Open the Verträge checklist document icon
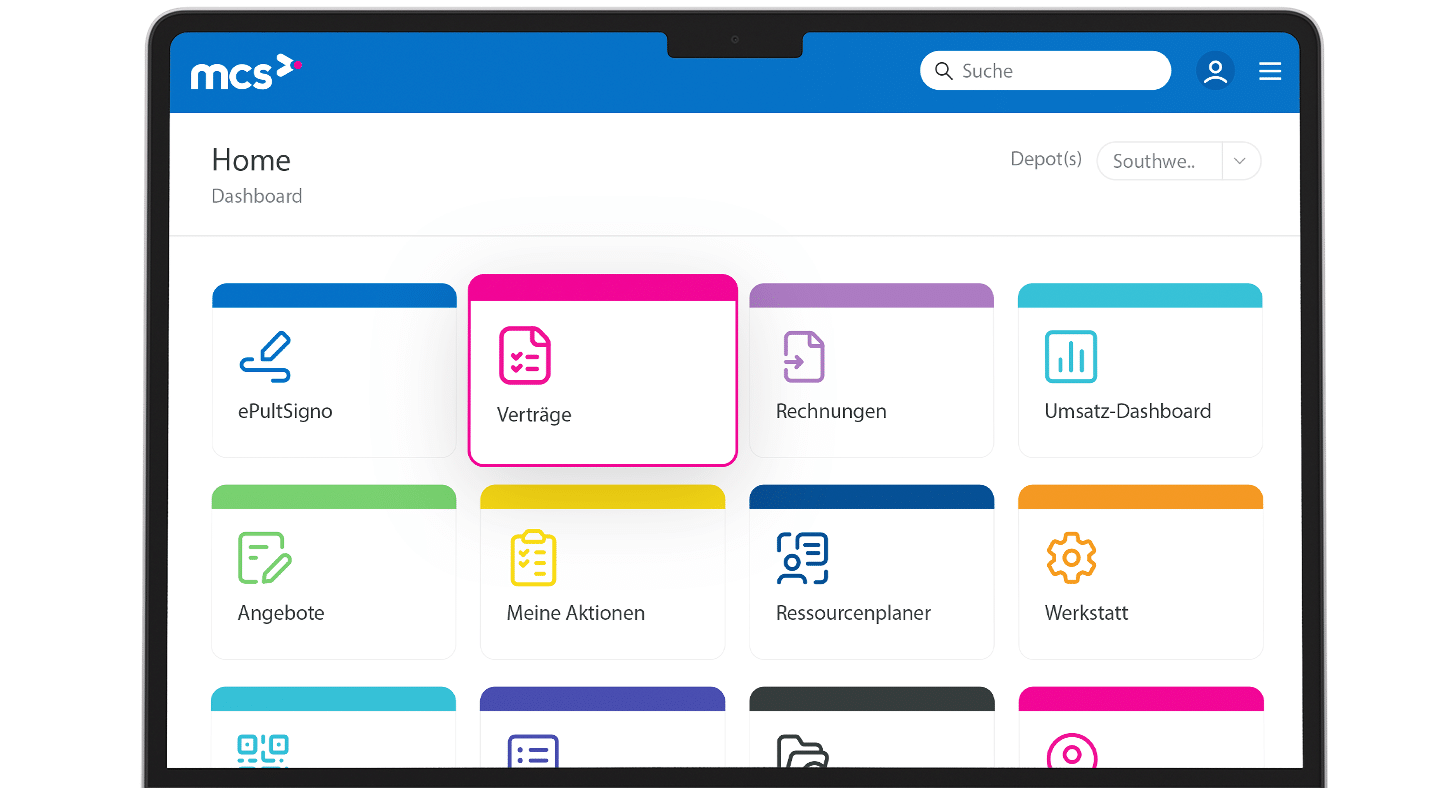 point(525,355)
